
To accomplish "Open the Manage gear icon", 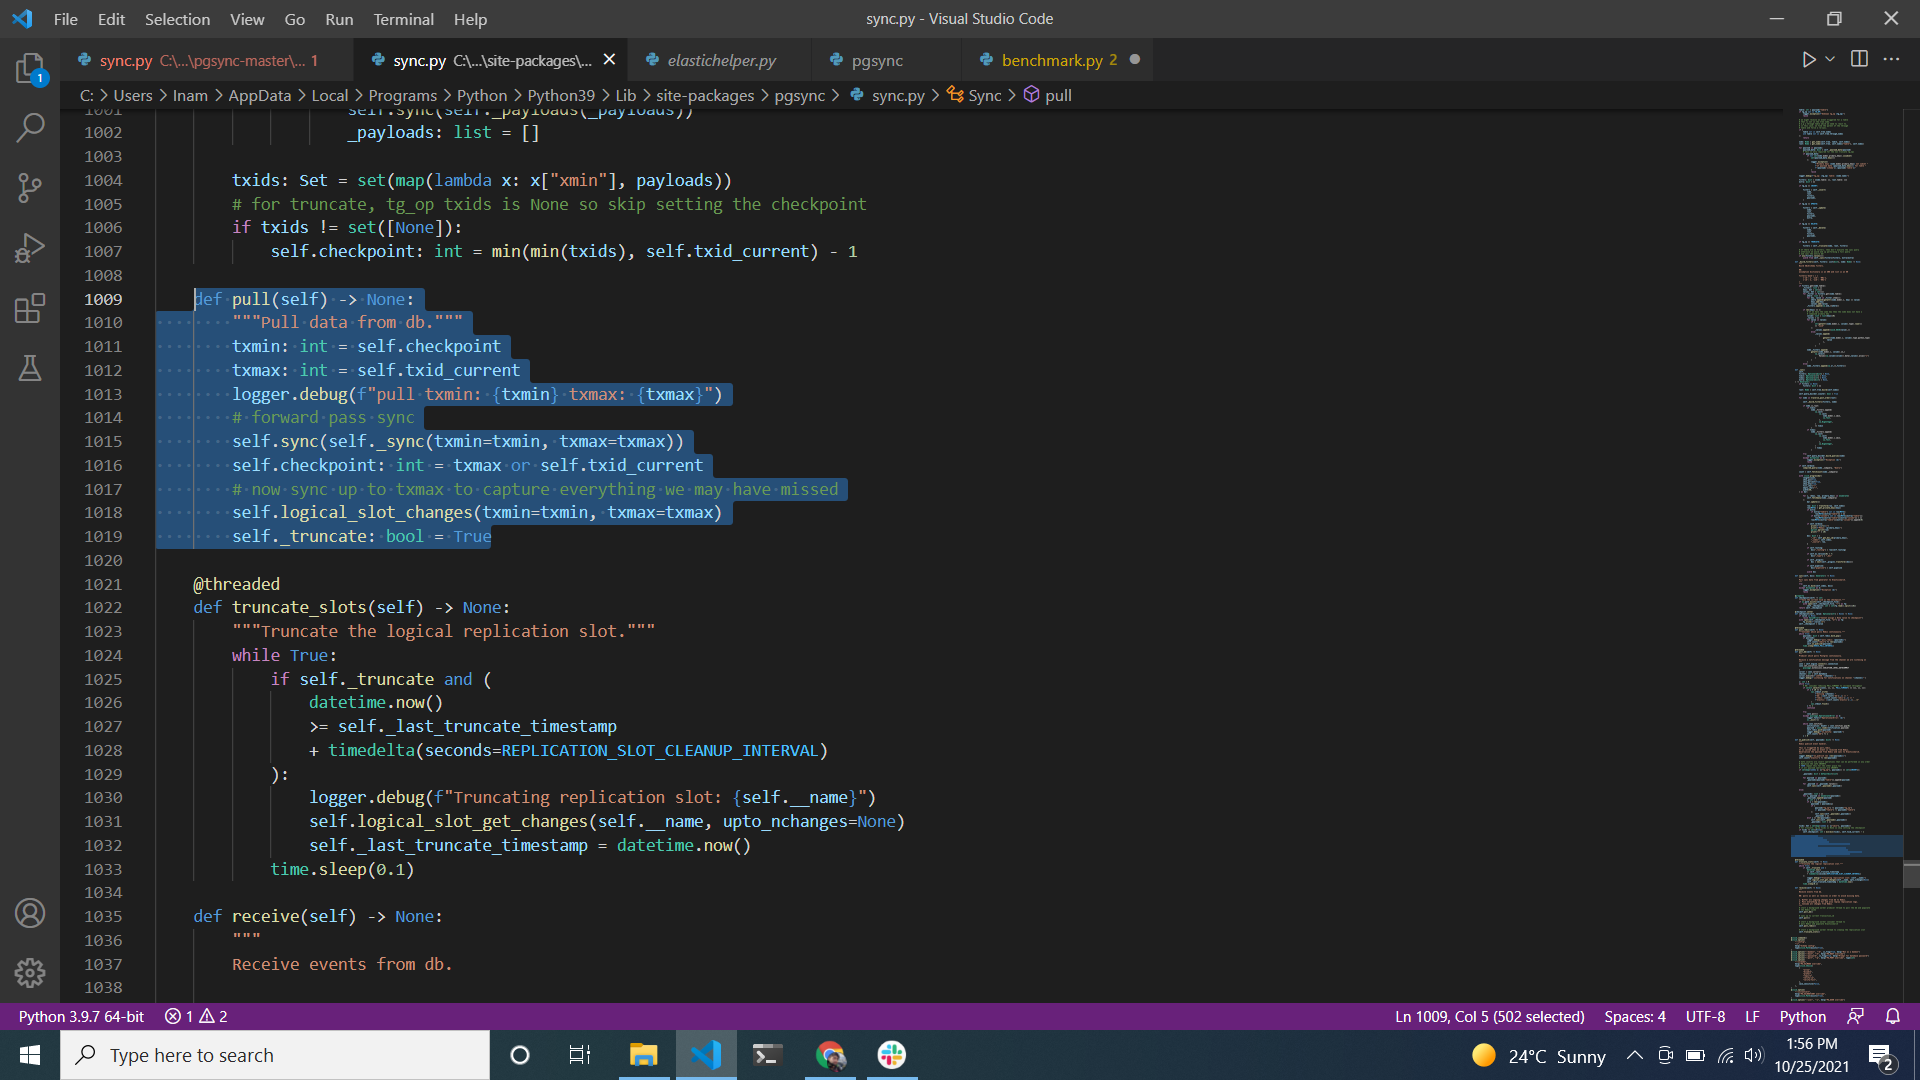I will [30, 972].
